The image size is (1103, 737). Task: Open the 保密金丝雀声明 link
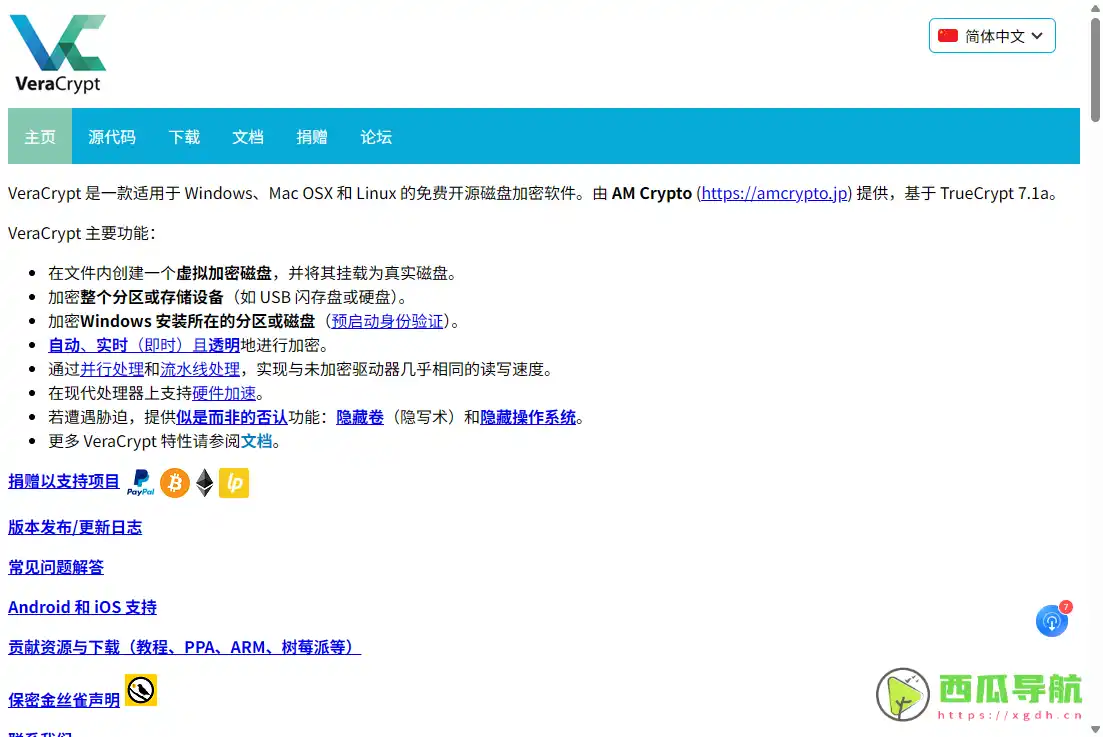[64, 700]
